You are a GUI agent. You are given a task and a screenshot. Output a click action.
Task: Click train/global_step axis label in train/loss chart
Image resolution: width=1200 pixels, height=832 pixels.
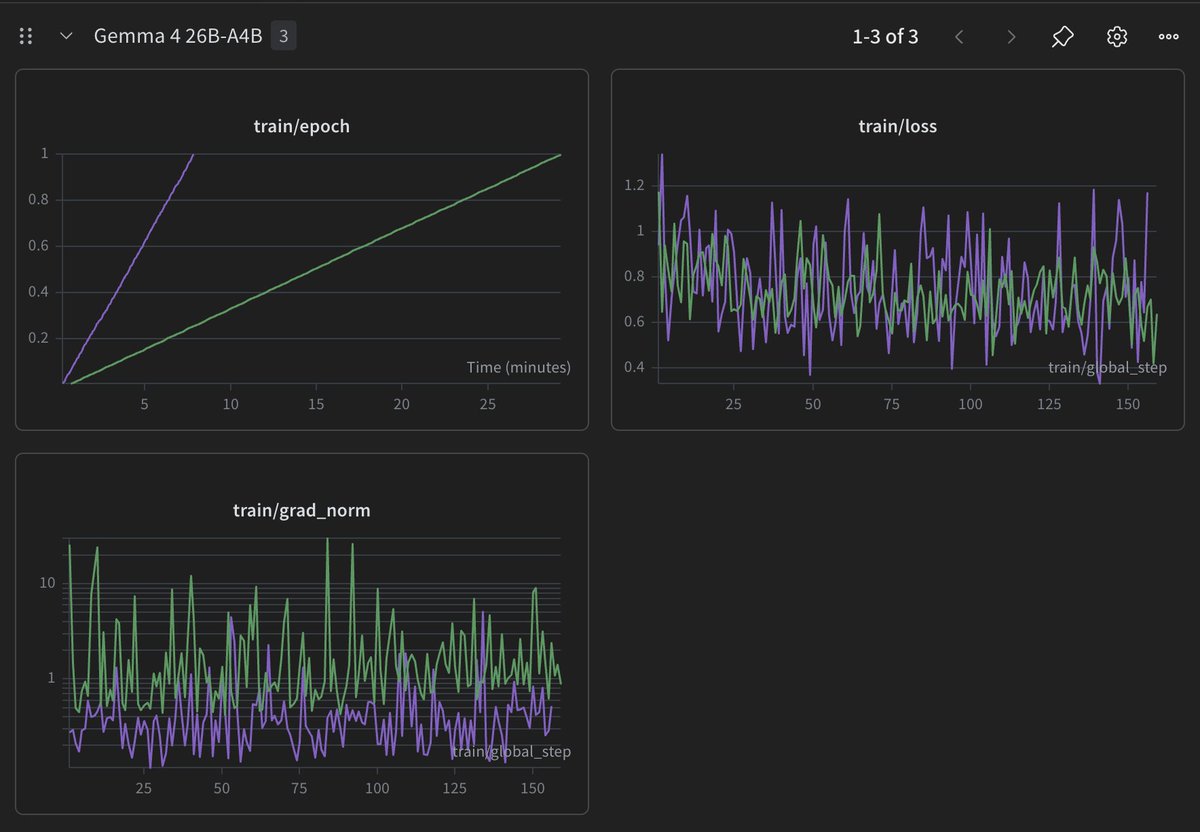point(1107,367)
